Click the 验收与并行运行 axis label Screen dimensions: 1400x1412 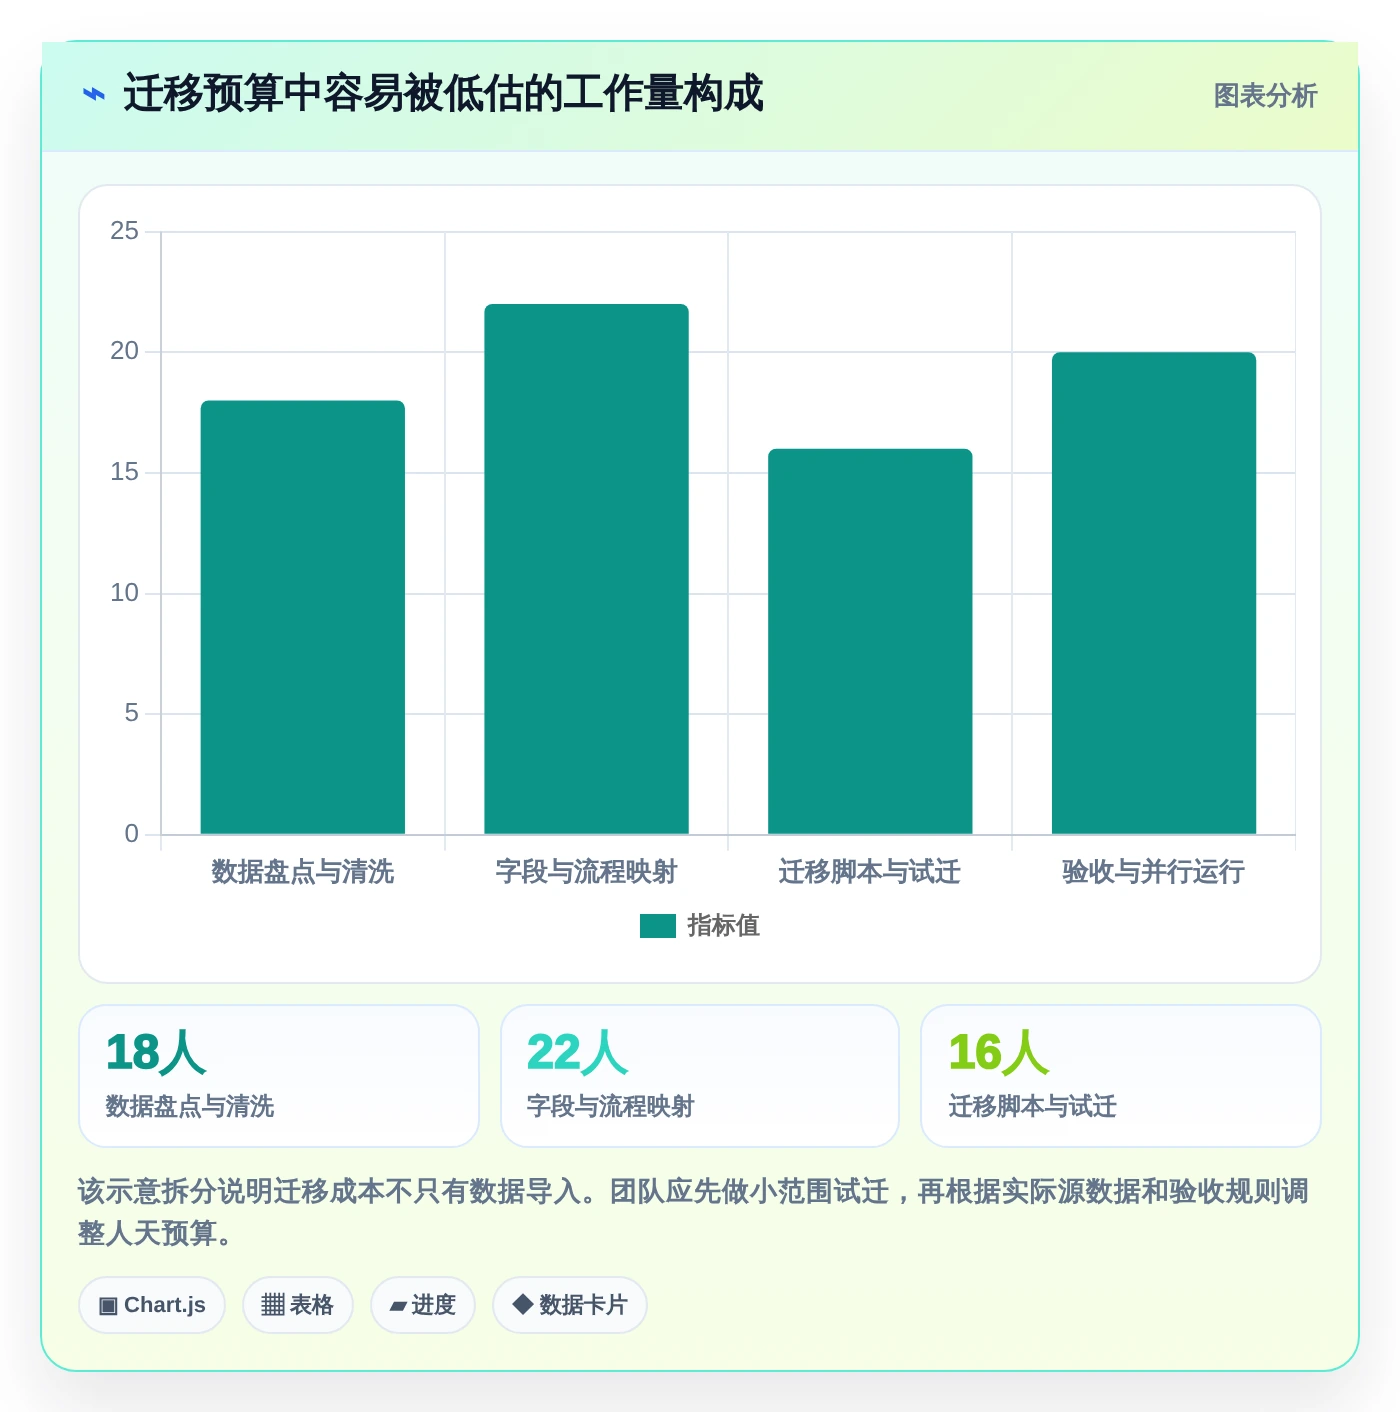pos(1154,872)
